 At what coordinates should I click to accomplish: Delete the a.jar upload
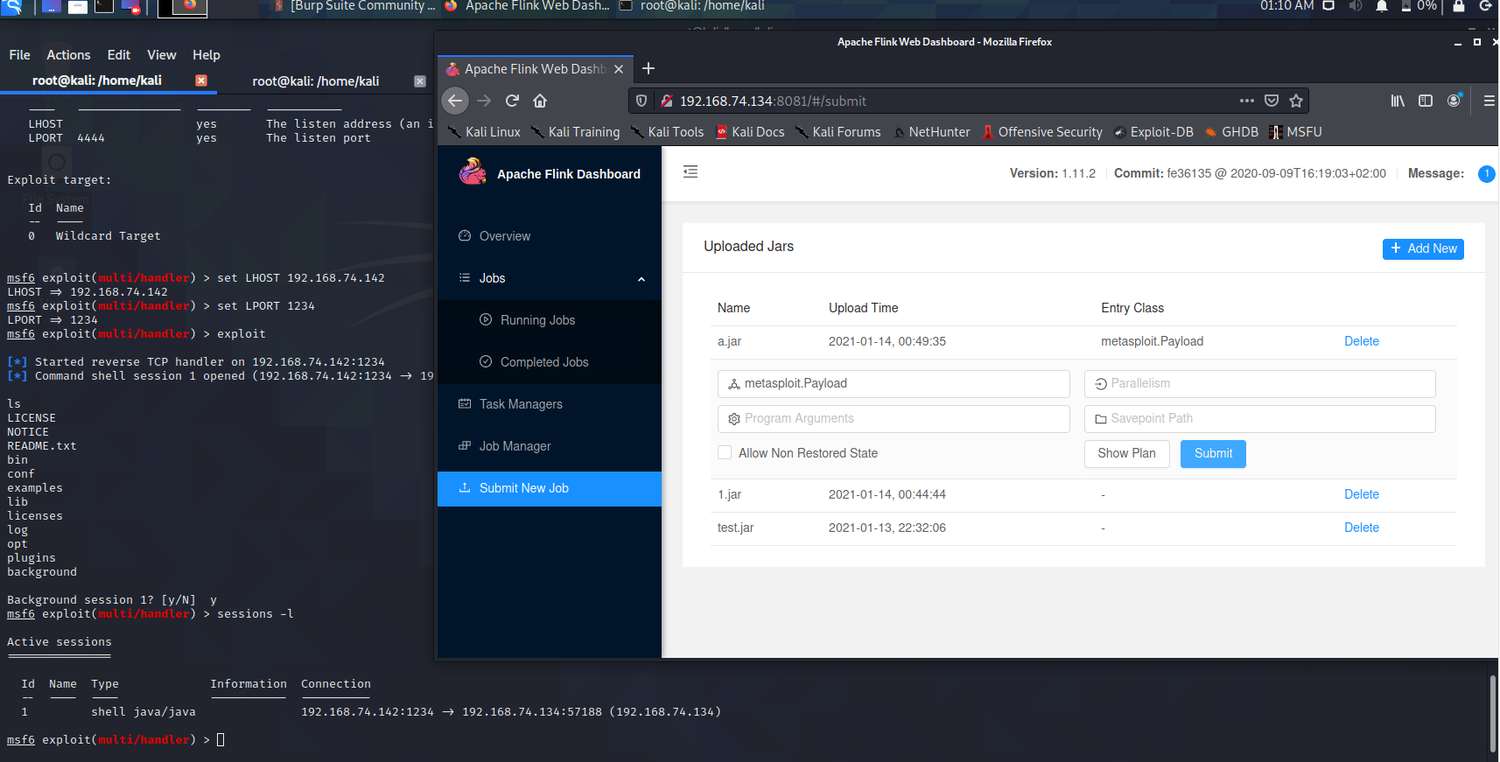(x=1361, y=341)
